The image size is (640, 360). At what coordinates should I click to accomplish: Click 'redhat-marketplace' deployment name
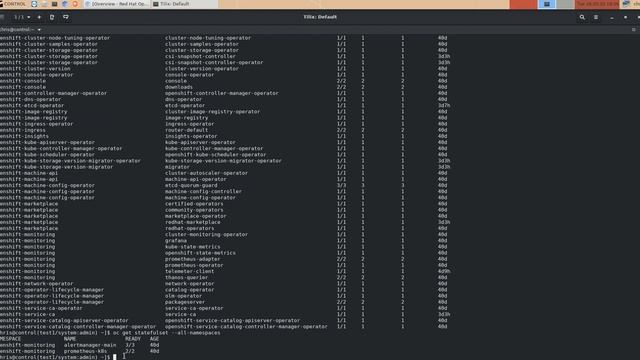click(x=193, y=222)
